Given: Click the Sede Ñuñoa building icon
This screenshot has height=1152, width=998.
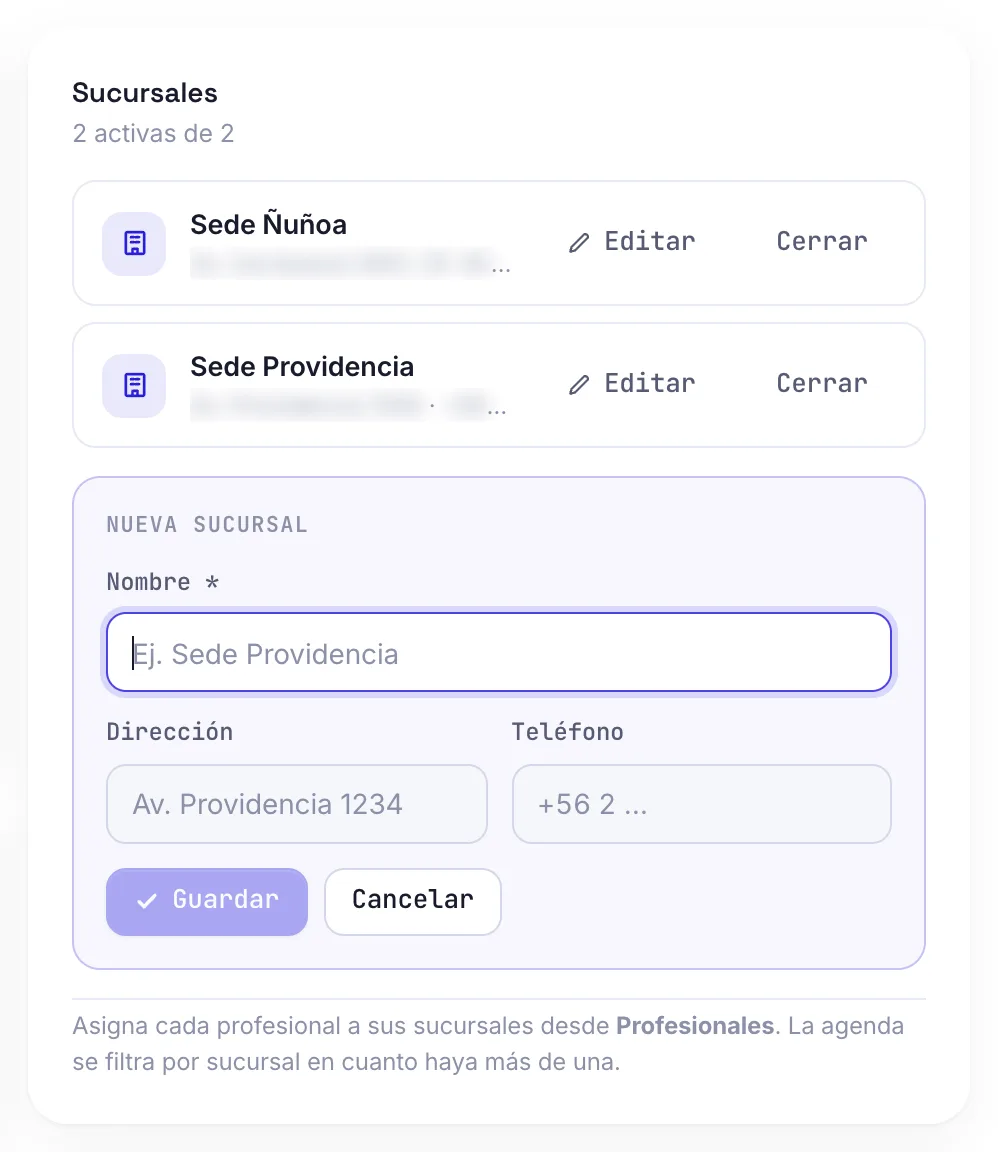Looking at the screenshot, I should tap(134, 243).
